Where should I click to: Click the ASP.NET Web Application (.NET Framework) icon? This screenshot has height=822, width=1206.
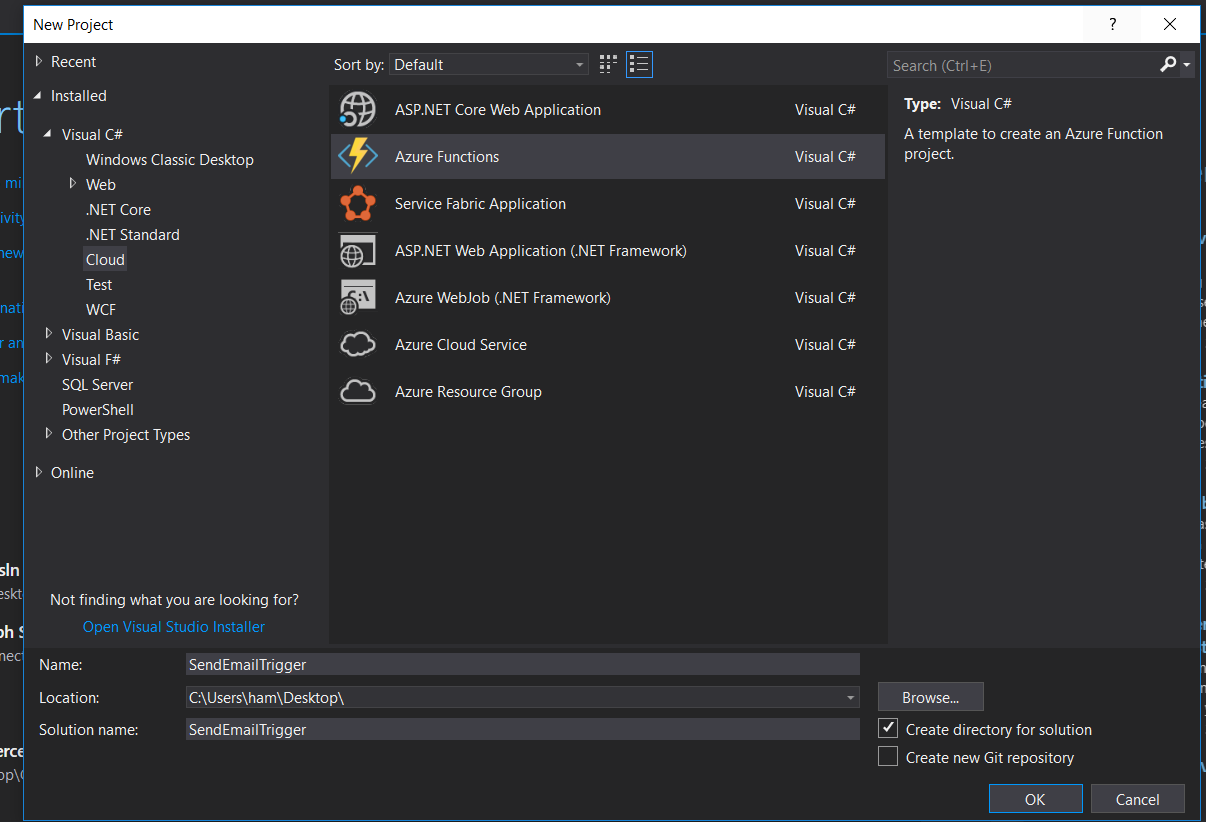click(357, 251)
